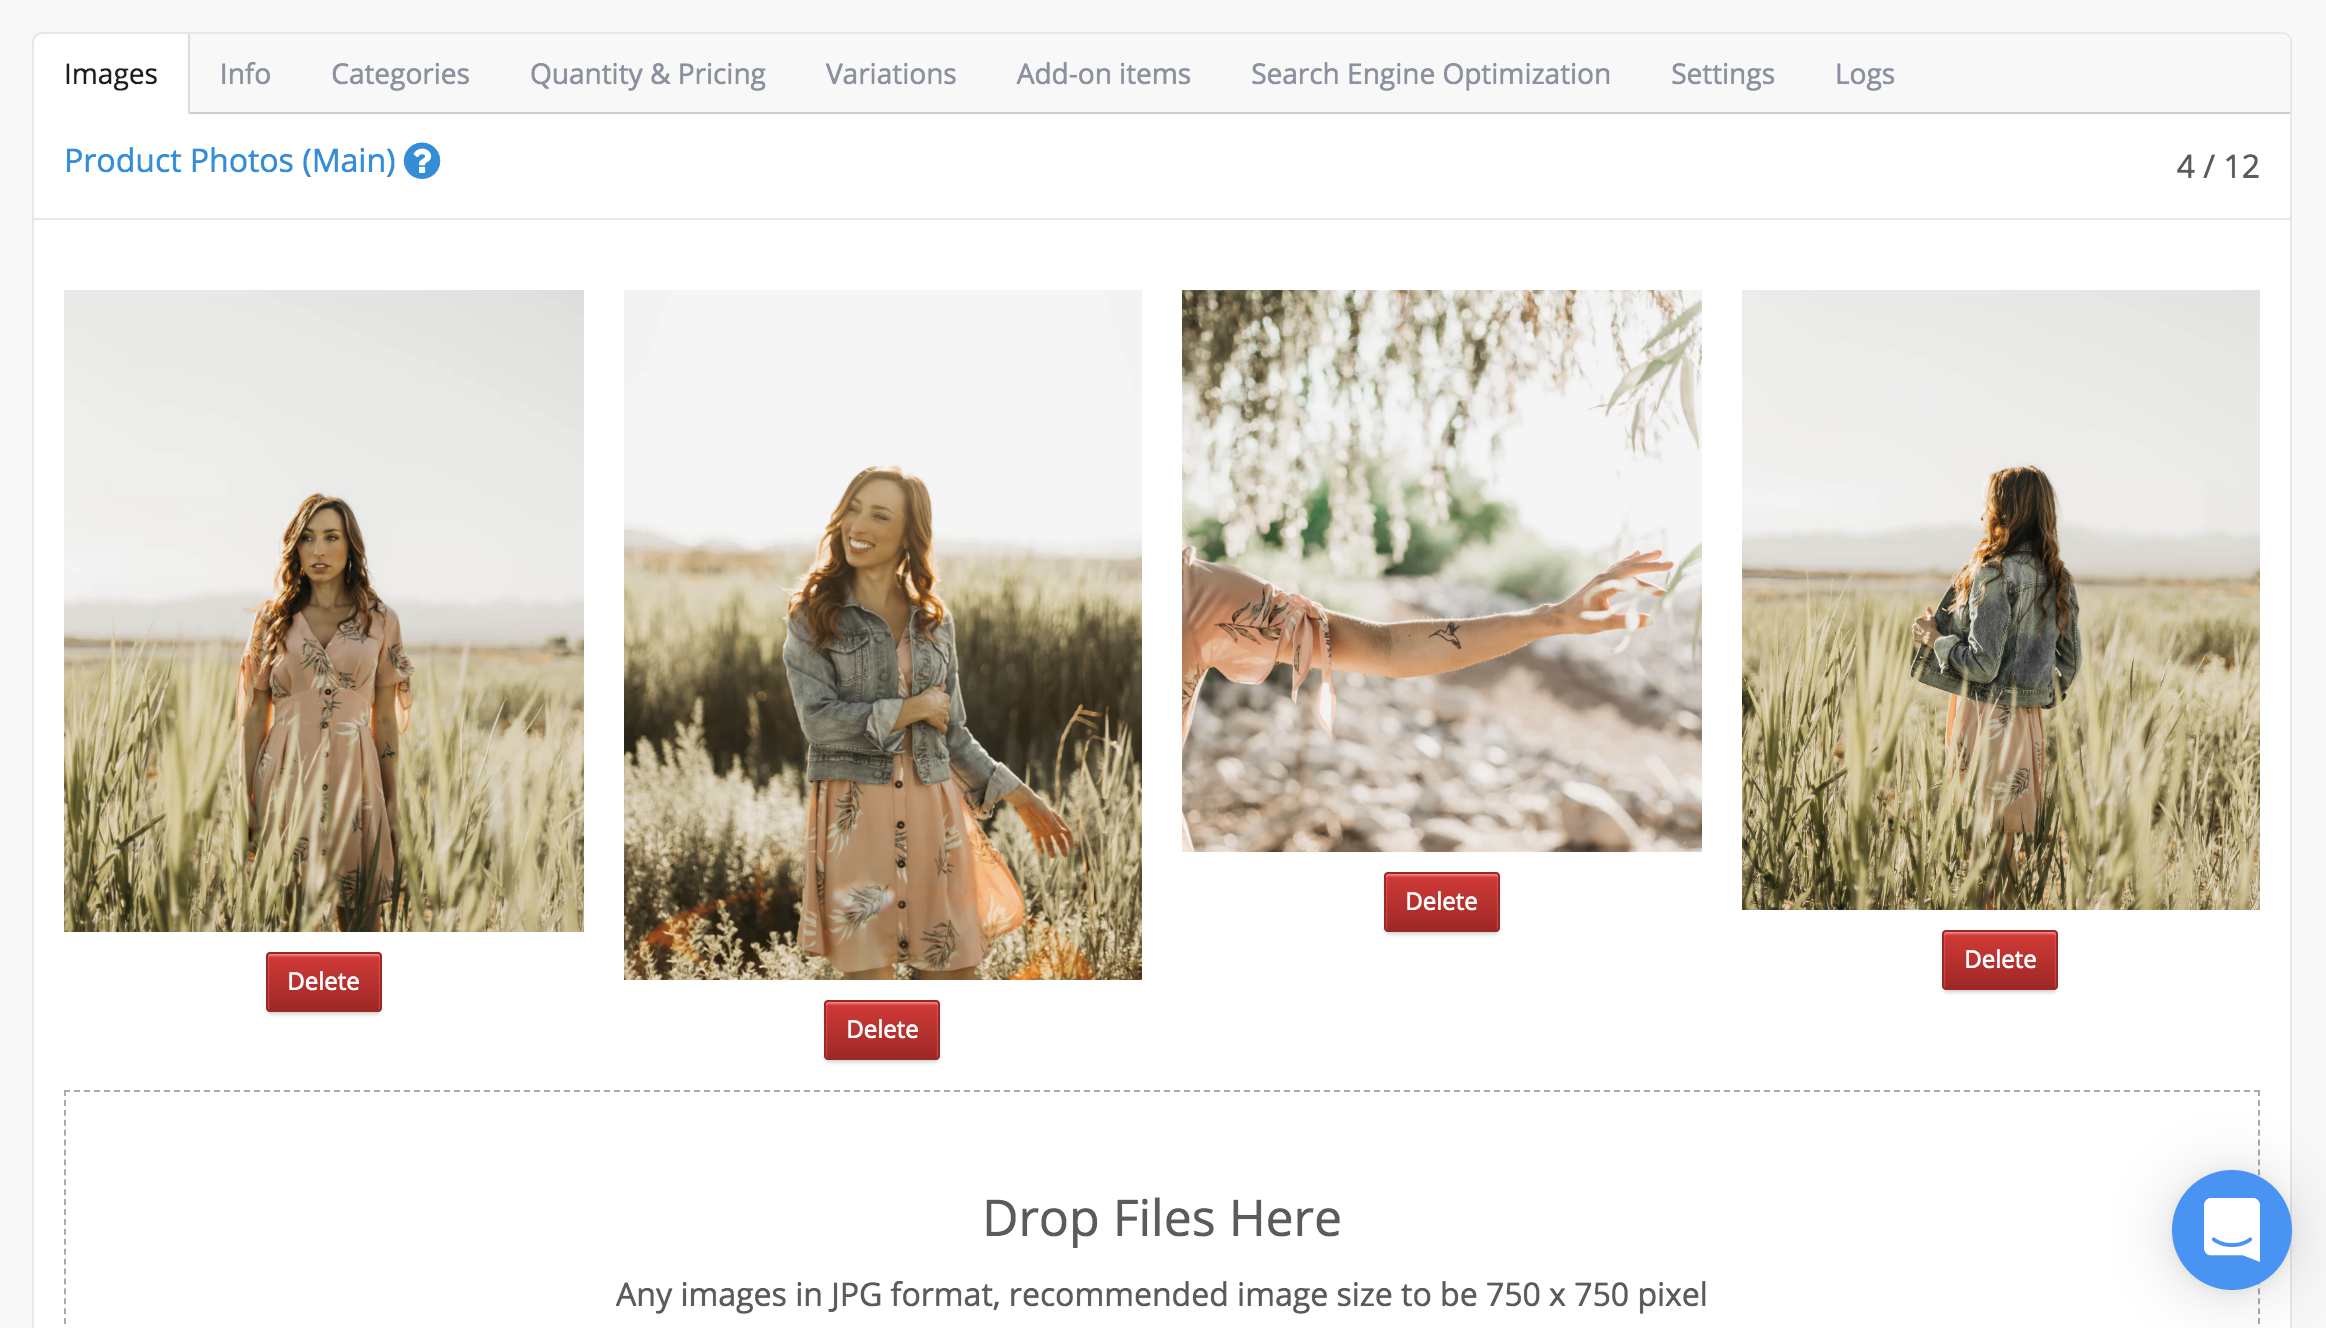This screenshot has height=1328, width=2326.
Task: Select the Images tab
Action: (x=111, y=74)
